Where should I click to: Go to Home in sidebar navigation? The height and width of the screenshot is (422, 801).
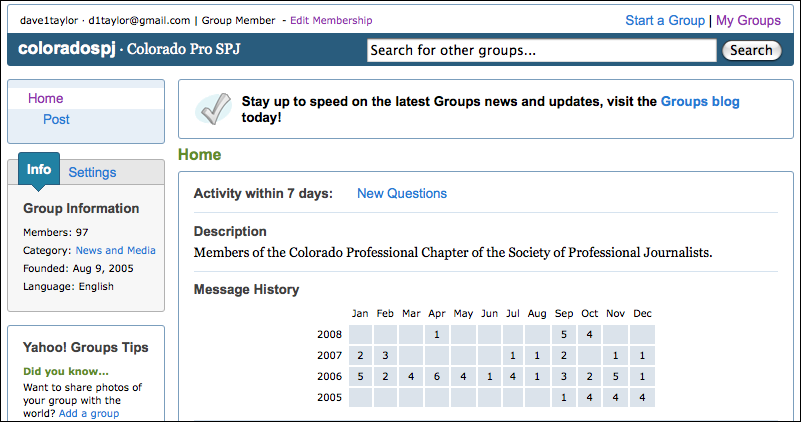[x=45, y=98]
